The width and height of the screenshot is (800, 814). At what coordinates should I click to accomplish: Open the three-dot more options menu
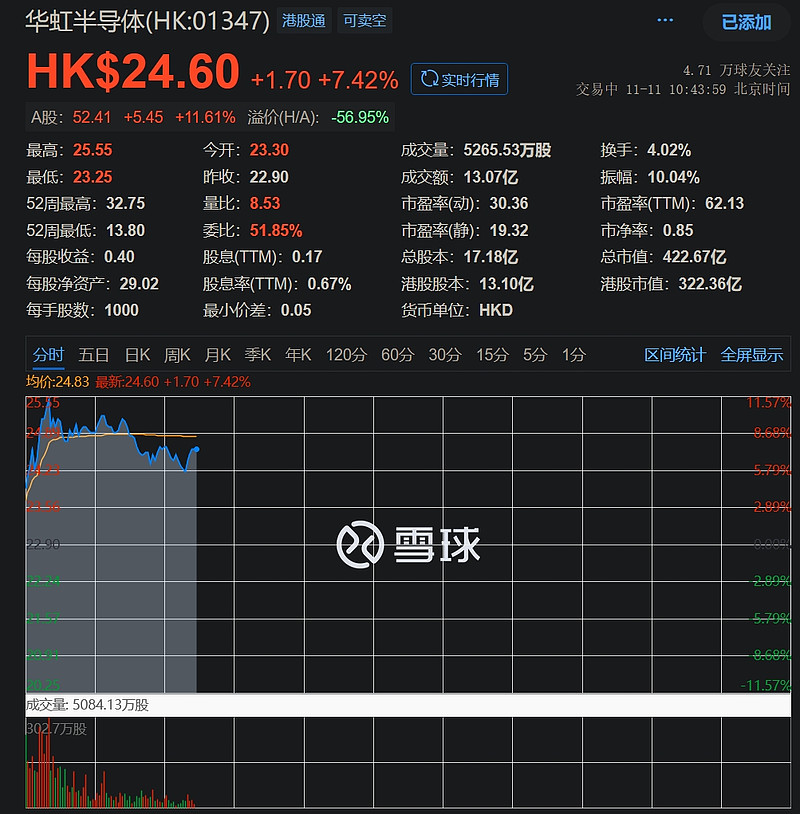tap(665, 20)
